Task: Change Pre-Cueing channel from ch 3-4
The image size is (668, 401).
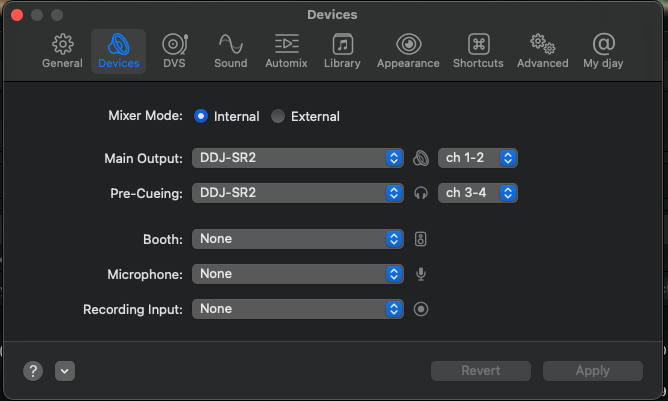Action: 478,193
